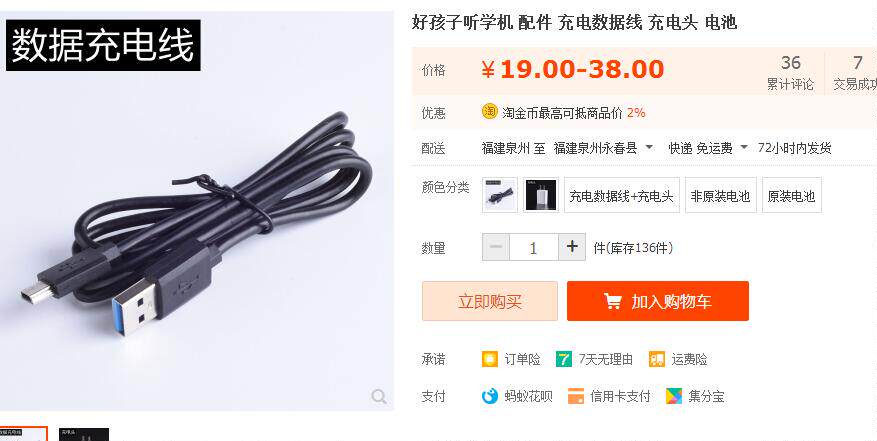Screen dimensions: 877x441
Task: Select the 原装电池 option
Action: point(791,195)
